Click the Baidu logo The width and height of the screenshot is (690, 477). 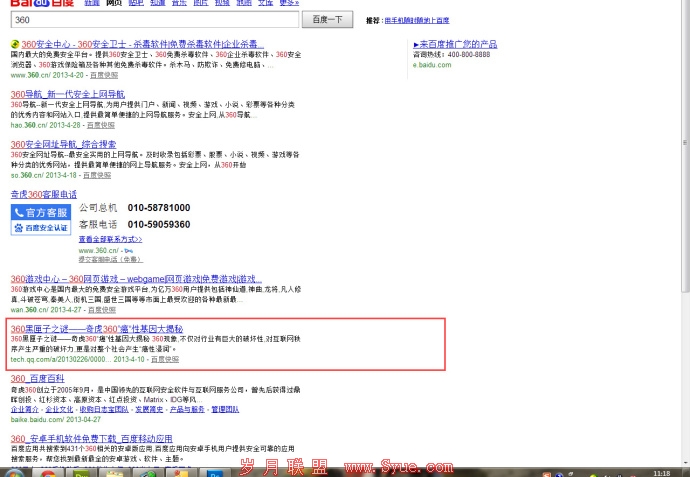tap(42, 3)
